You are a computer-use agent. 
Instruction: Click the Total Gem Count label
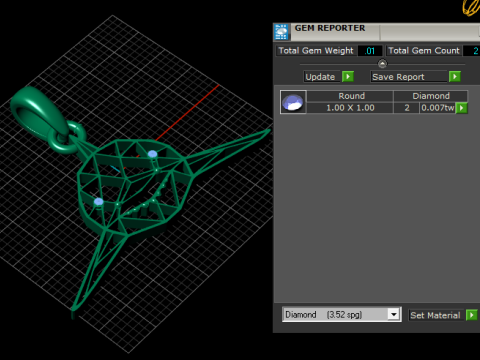pyautogui.click(x=424, y=51)
